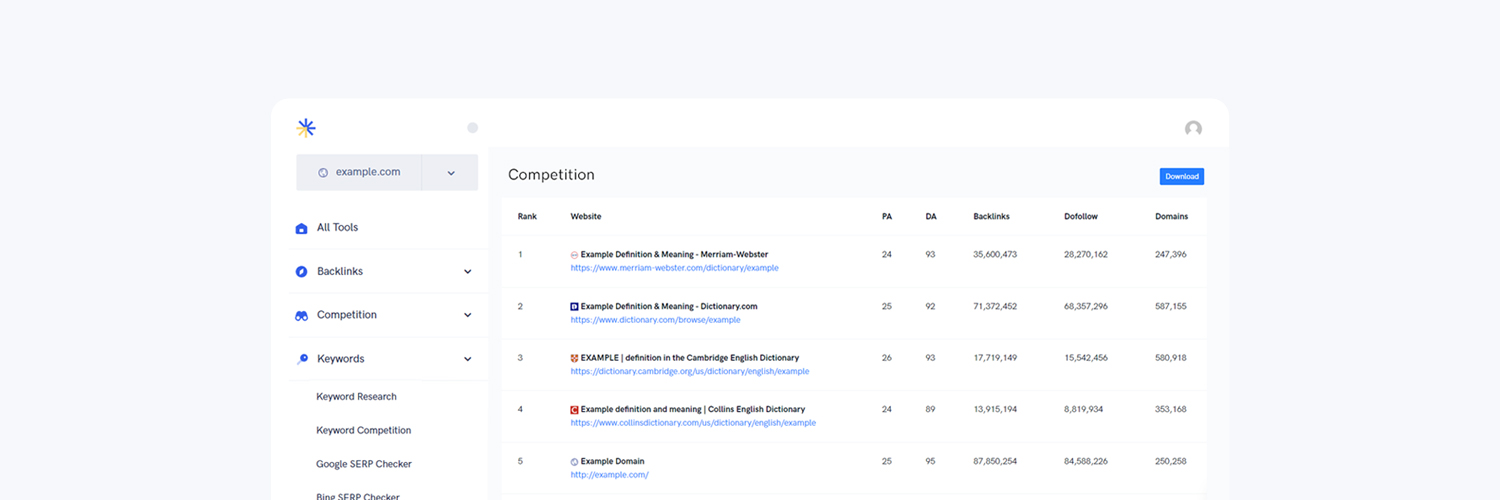Select the Dictionary.com result title

point(669,307)
